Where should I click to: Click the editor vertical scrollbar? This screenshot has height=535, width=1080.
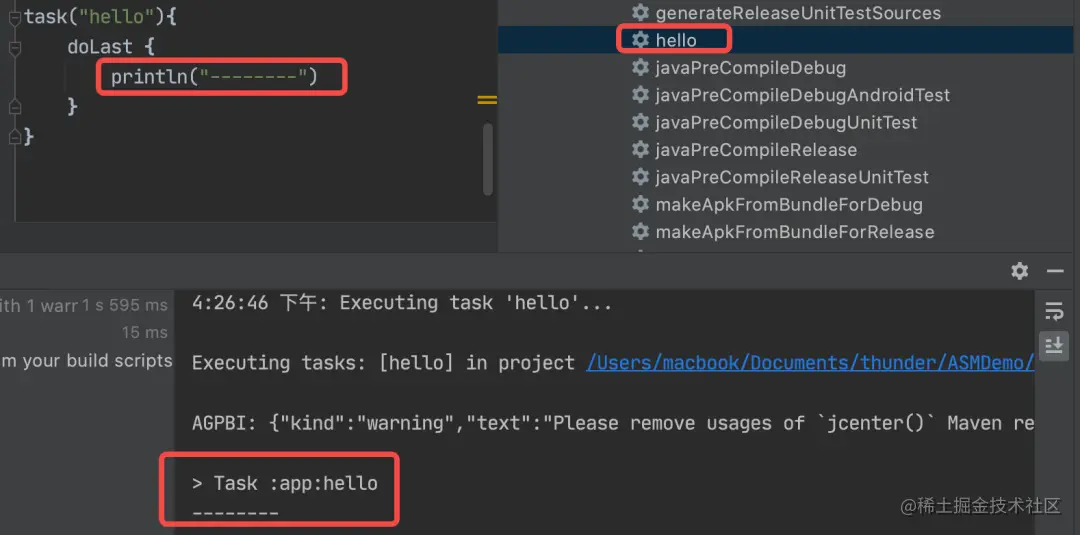pos(488,159)
